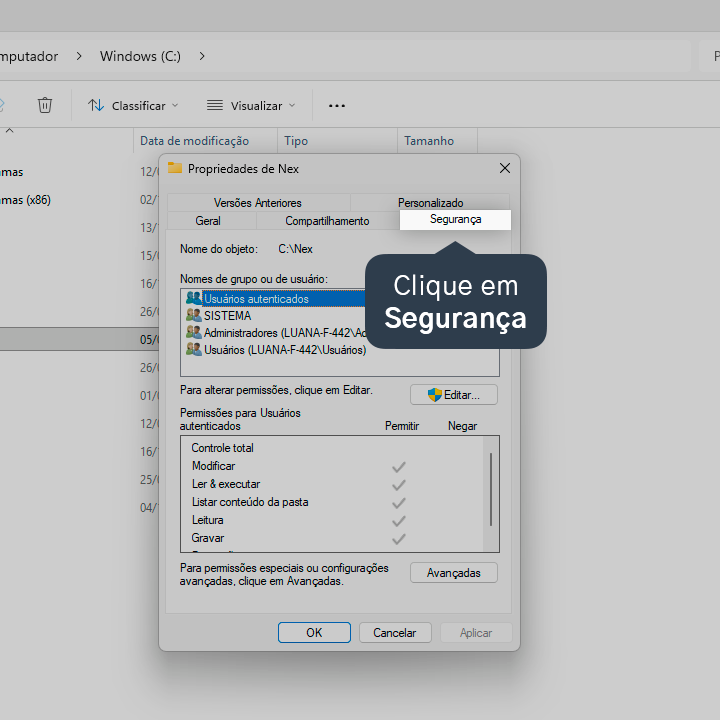720x720 pixels.
Task: Click the Controle total permission row
Action: tap(332, 448)
